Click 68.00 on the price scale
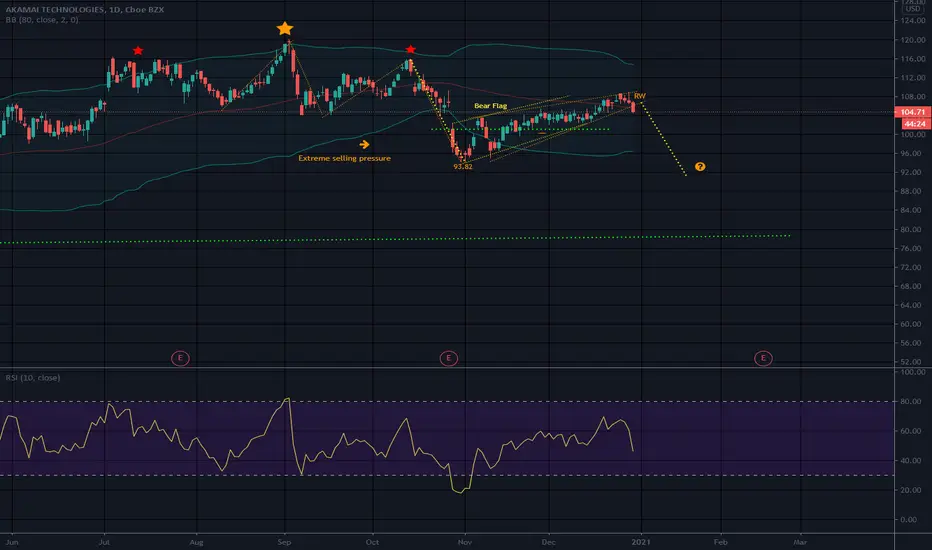The image size is (932, 550). (x=912, y=287)
